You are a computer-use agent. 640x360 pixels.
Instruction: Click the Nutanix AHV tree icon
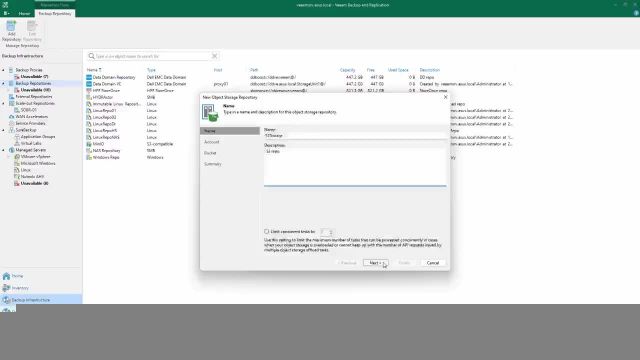pos(17,177)
